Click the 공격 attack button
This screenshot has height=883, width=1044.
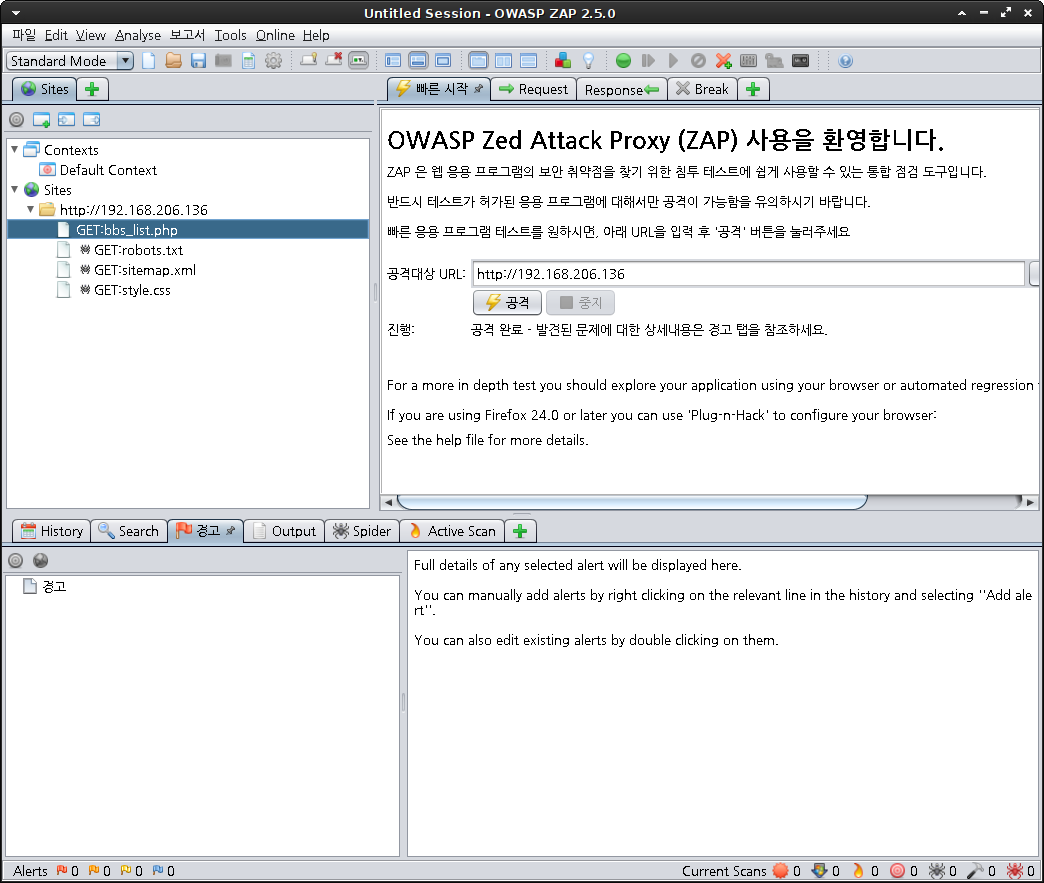pos(507,303)
